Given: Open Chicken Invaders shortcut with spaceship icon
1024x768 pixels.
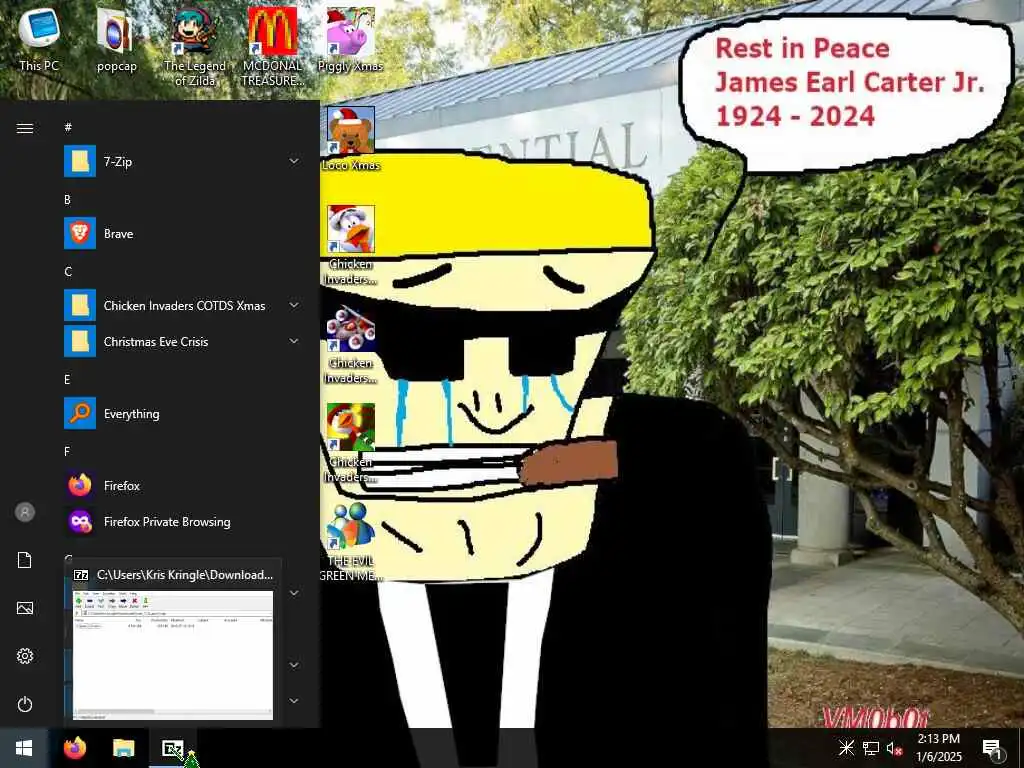Looking at the screenshot, I should pos(351,344).
